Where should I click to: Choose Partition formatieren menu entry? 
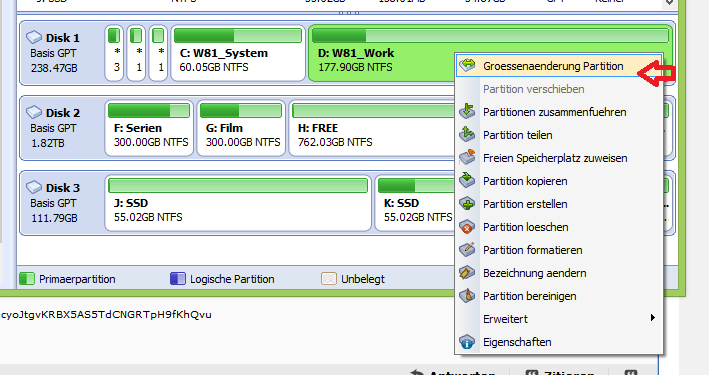pos(559,250)
